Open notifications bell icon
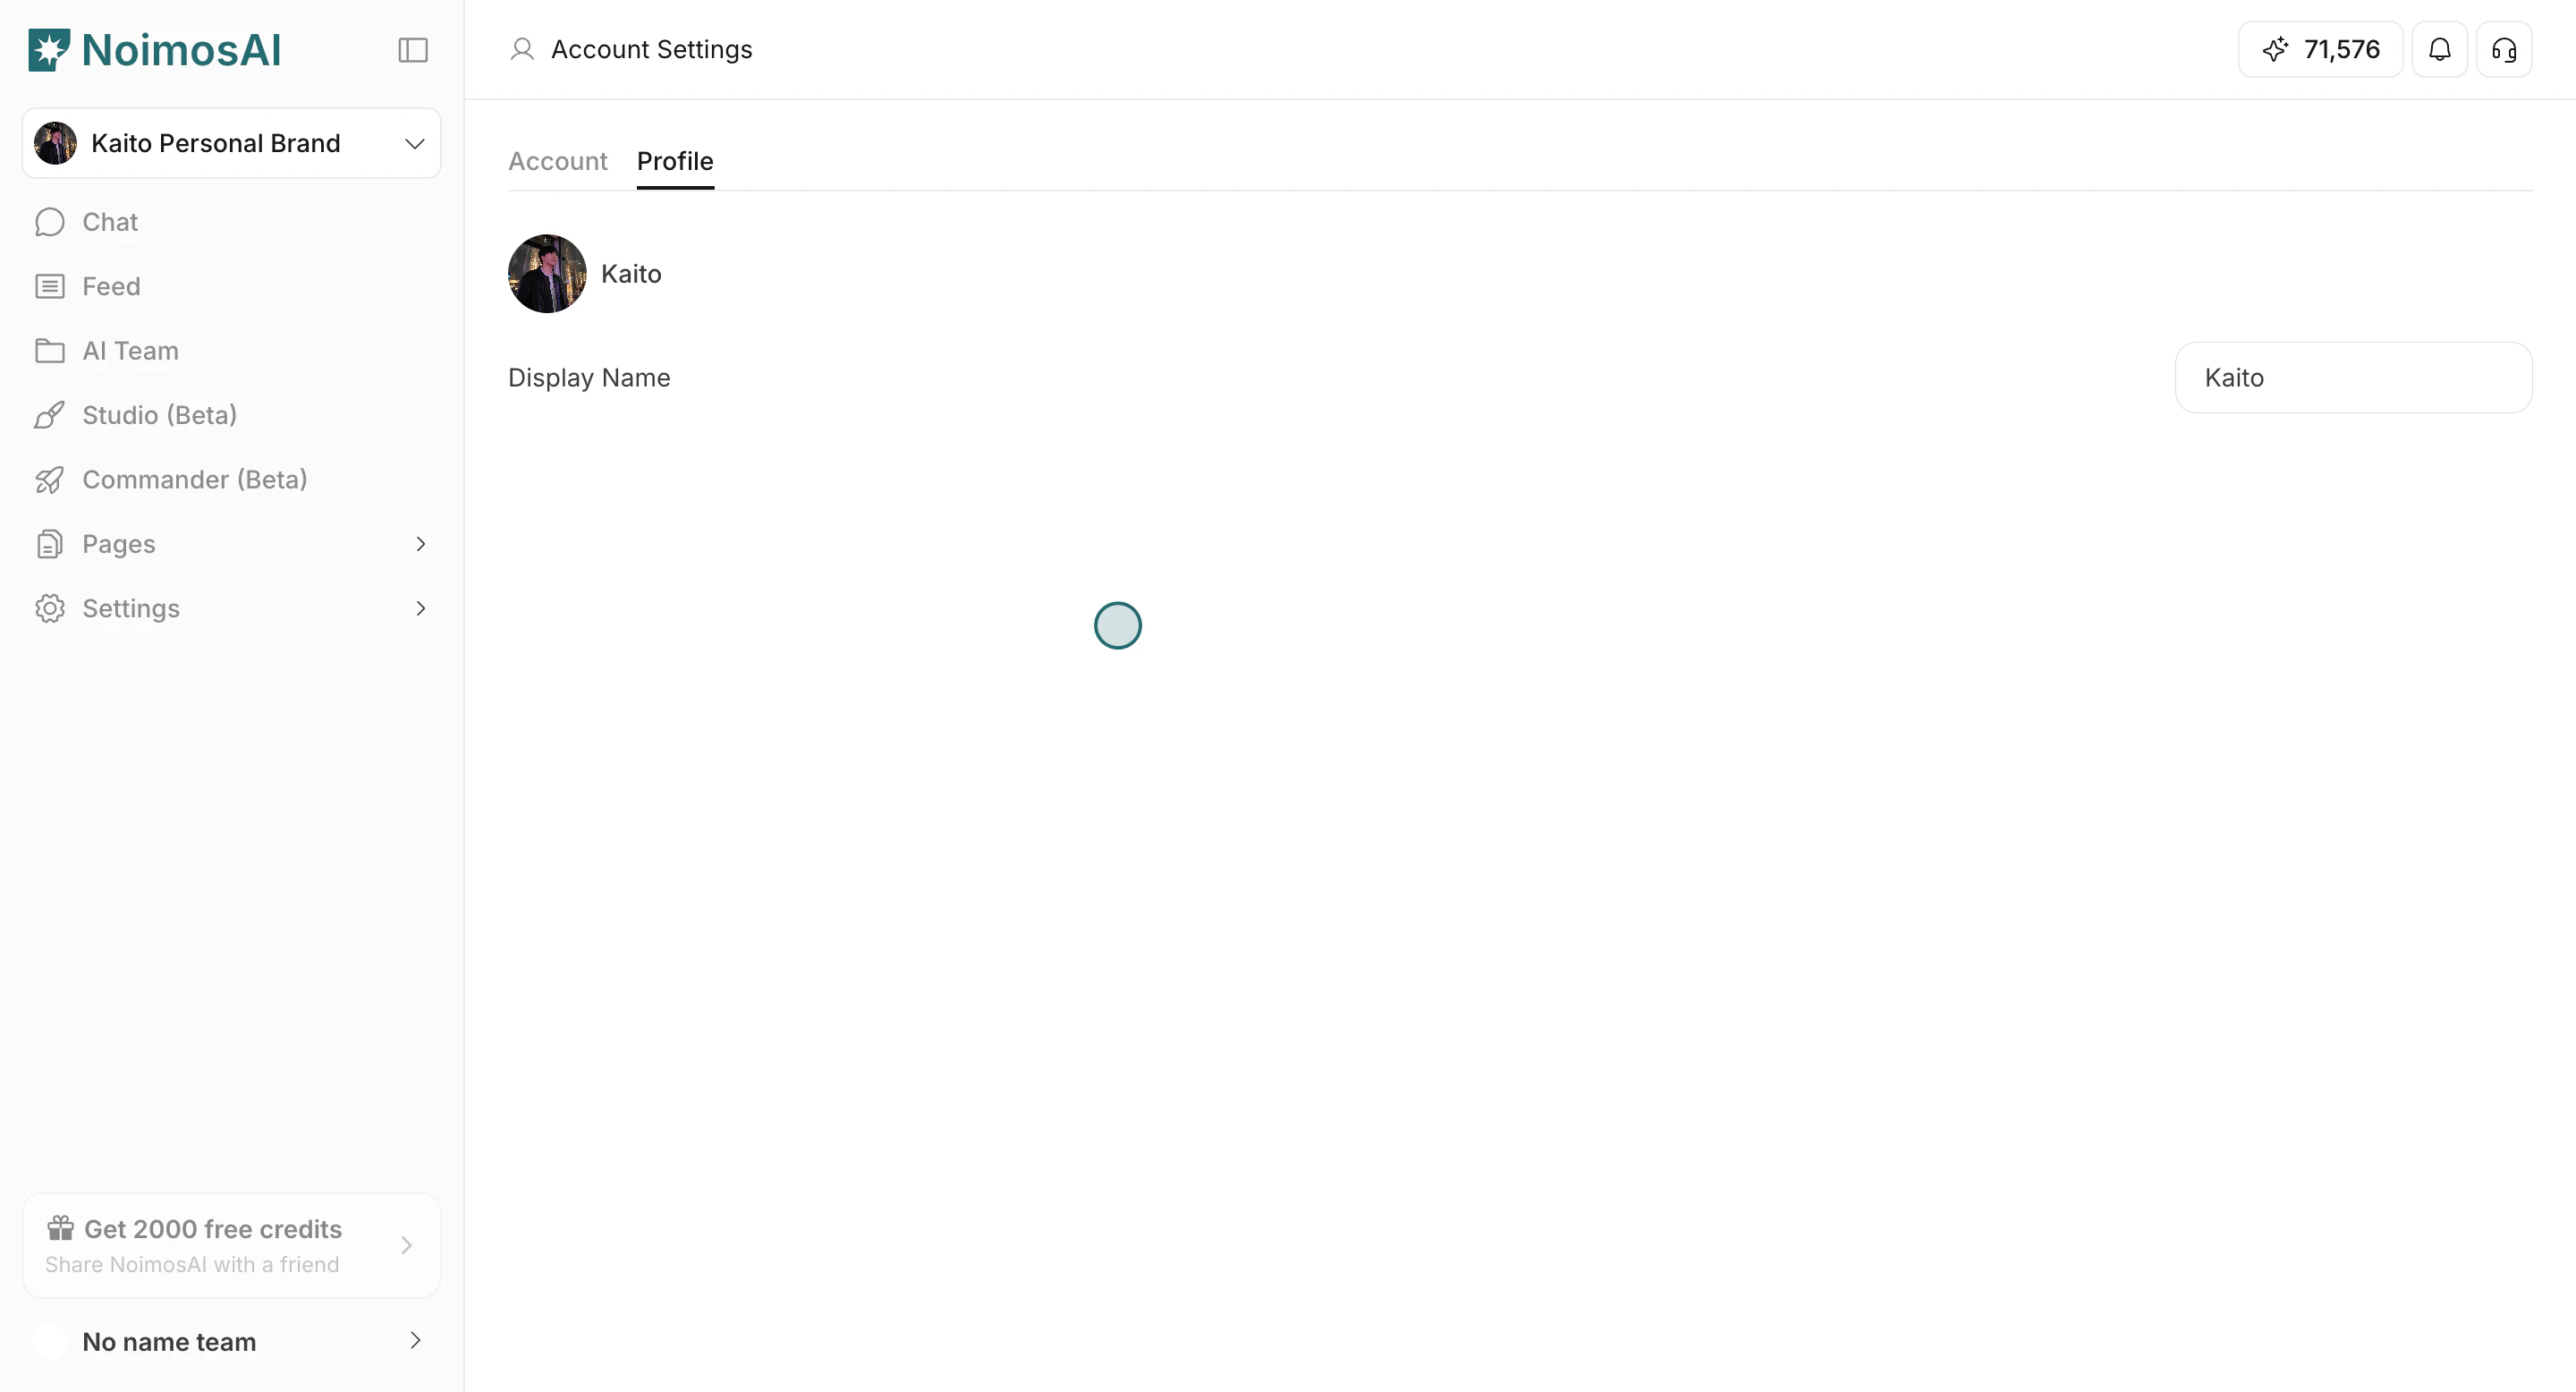The image size is (2576, 1392). coord(2439,49)
